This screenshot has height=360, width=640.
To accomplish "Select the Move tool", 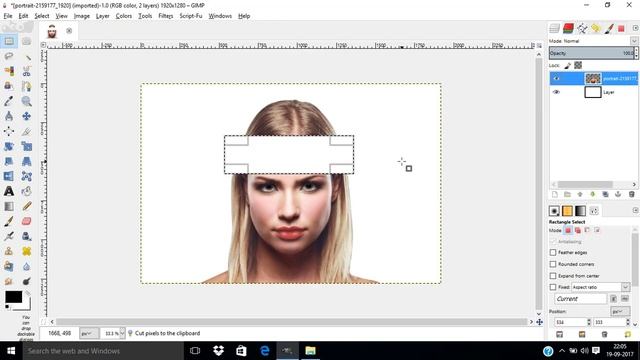I will [27, 116].
